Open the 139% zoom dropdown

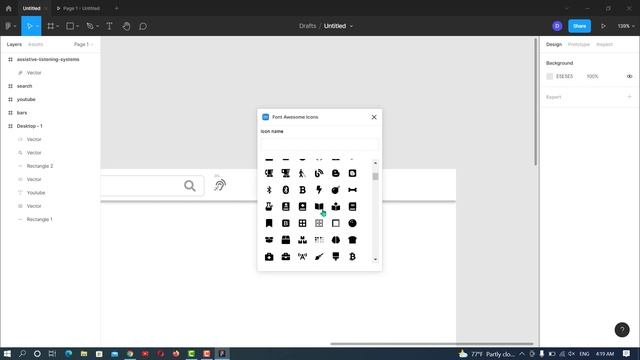(x=626, y=26)
